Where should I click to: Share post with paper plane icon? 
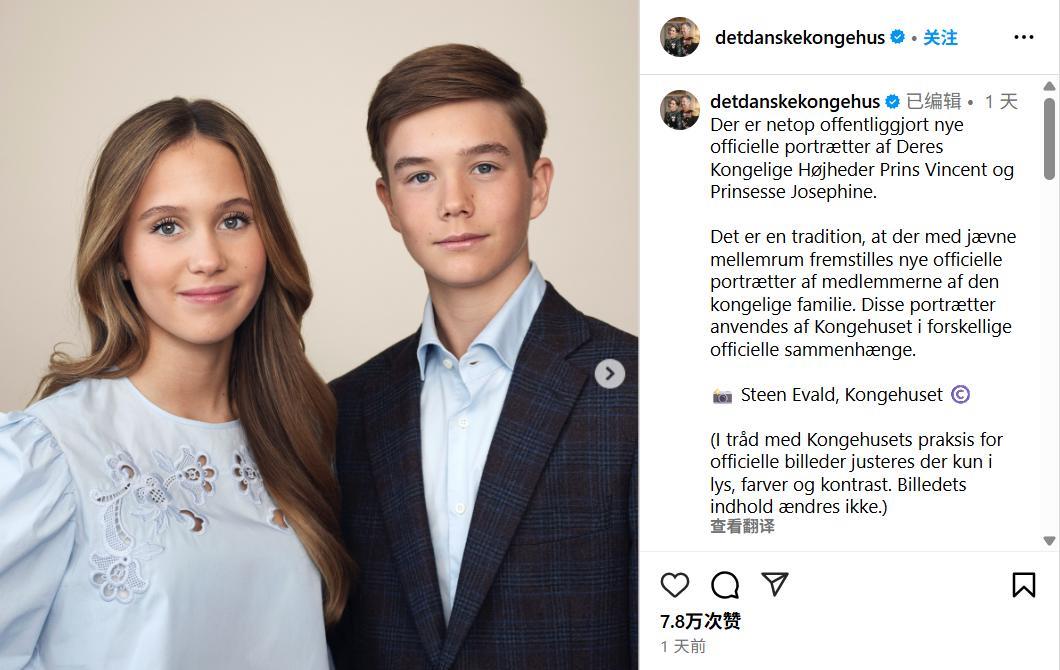pyautogui.click(x=775, y=583)
